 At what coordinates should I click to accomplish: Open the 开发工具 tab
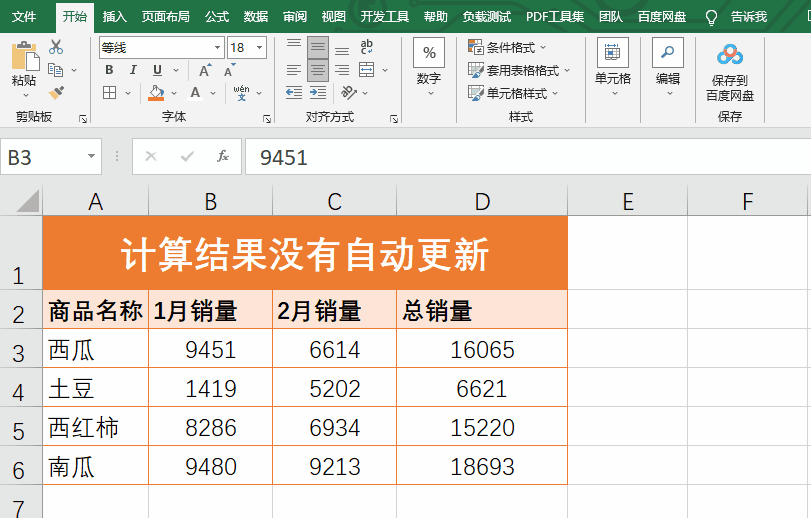click(384, 17)
